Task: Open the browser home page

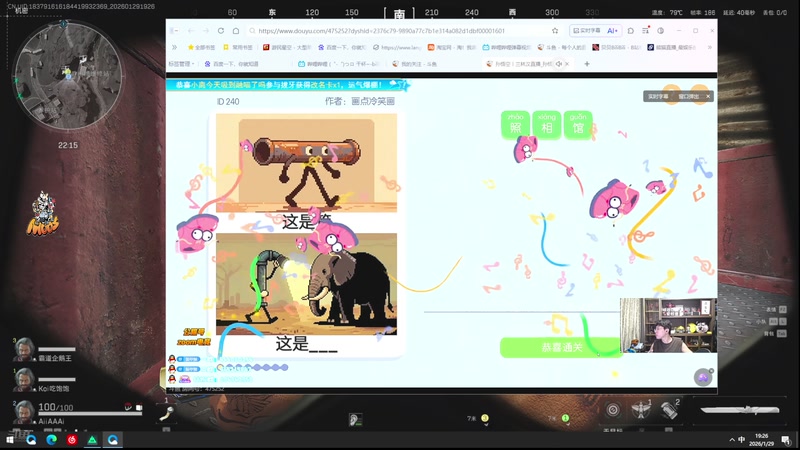Action: 236,31
